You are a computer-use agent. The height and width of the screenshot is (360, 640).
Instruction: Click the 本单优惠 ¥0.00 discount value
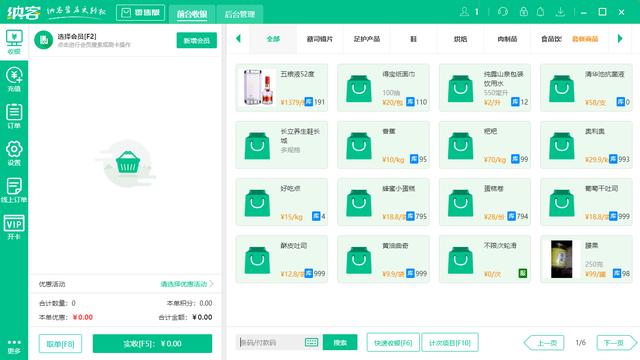[82, 317]
